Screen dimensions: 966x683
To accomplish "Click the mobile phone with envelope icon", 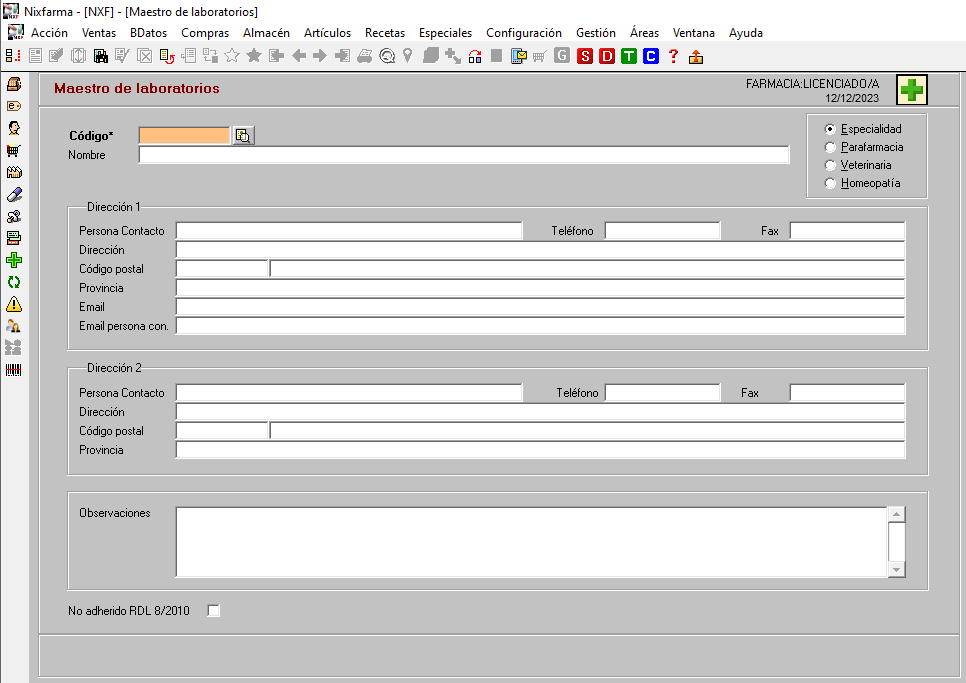I will [519, 56].
